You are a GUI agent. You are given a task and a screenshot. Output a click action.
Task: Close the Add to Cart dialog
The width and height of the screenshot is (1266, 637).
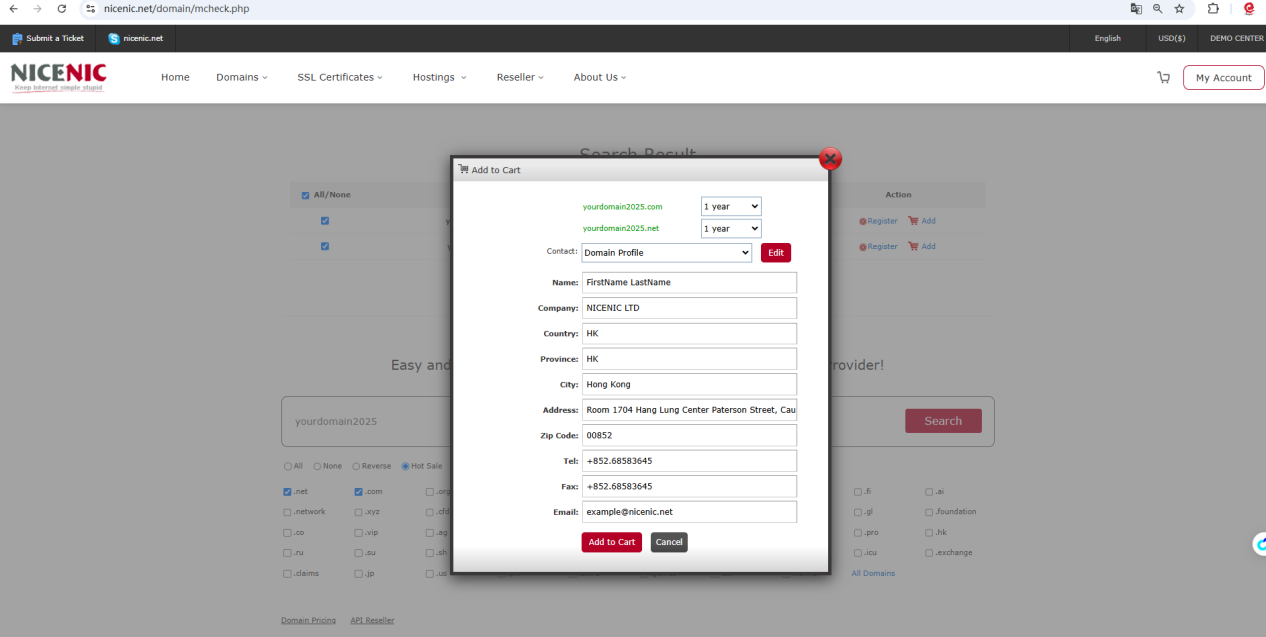[830, 159]
